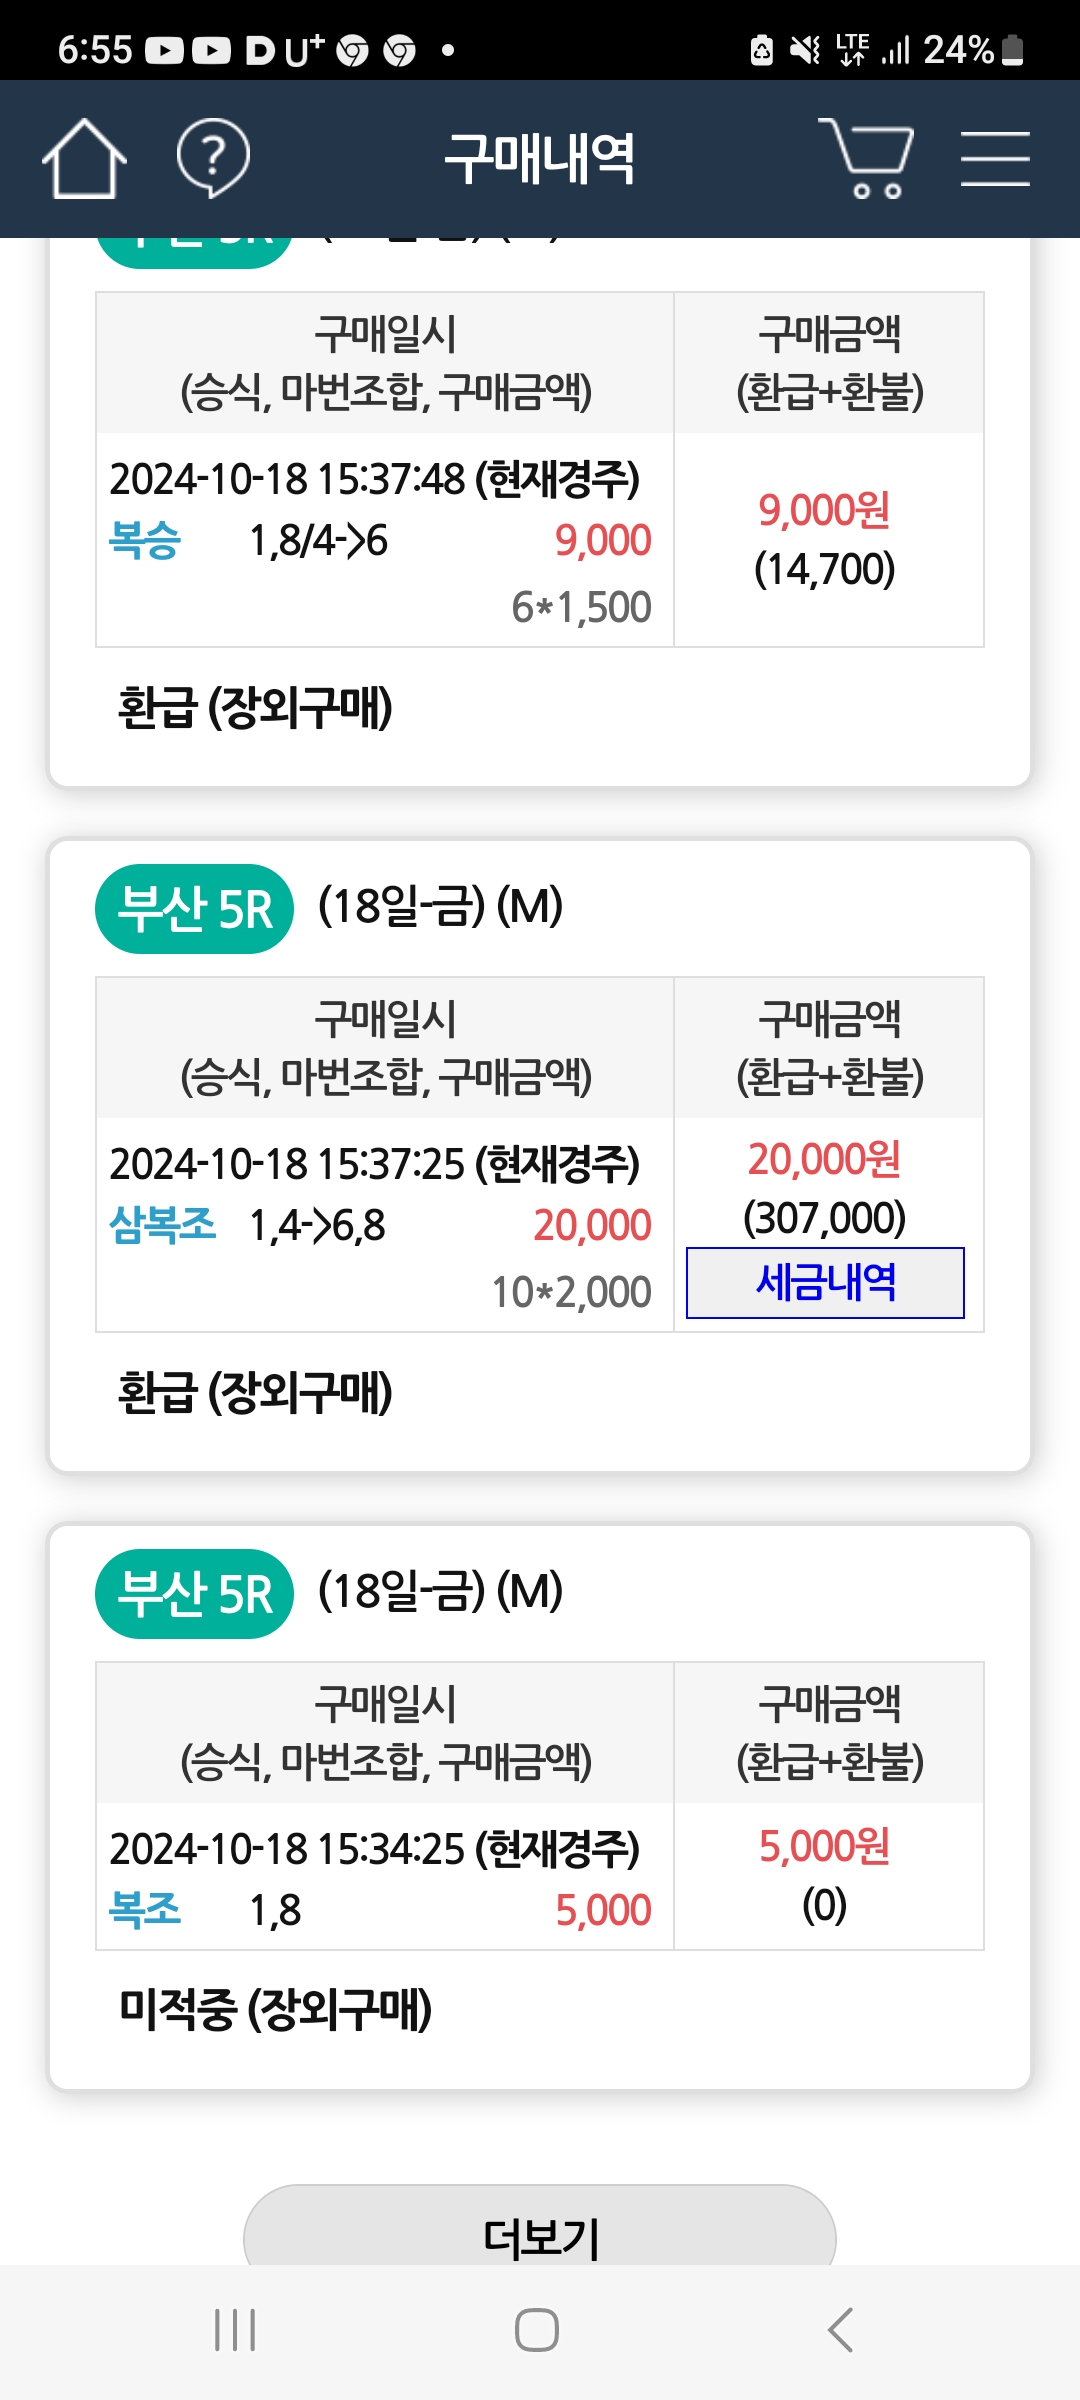Tap Android recent apps navigation icon
1080x2400 pixels.
click(236, 2330)
